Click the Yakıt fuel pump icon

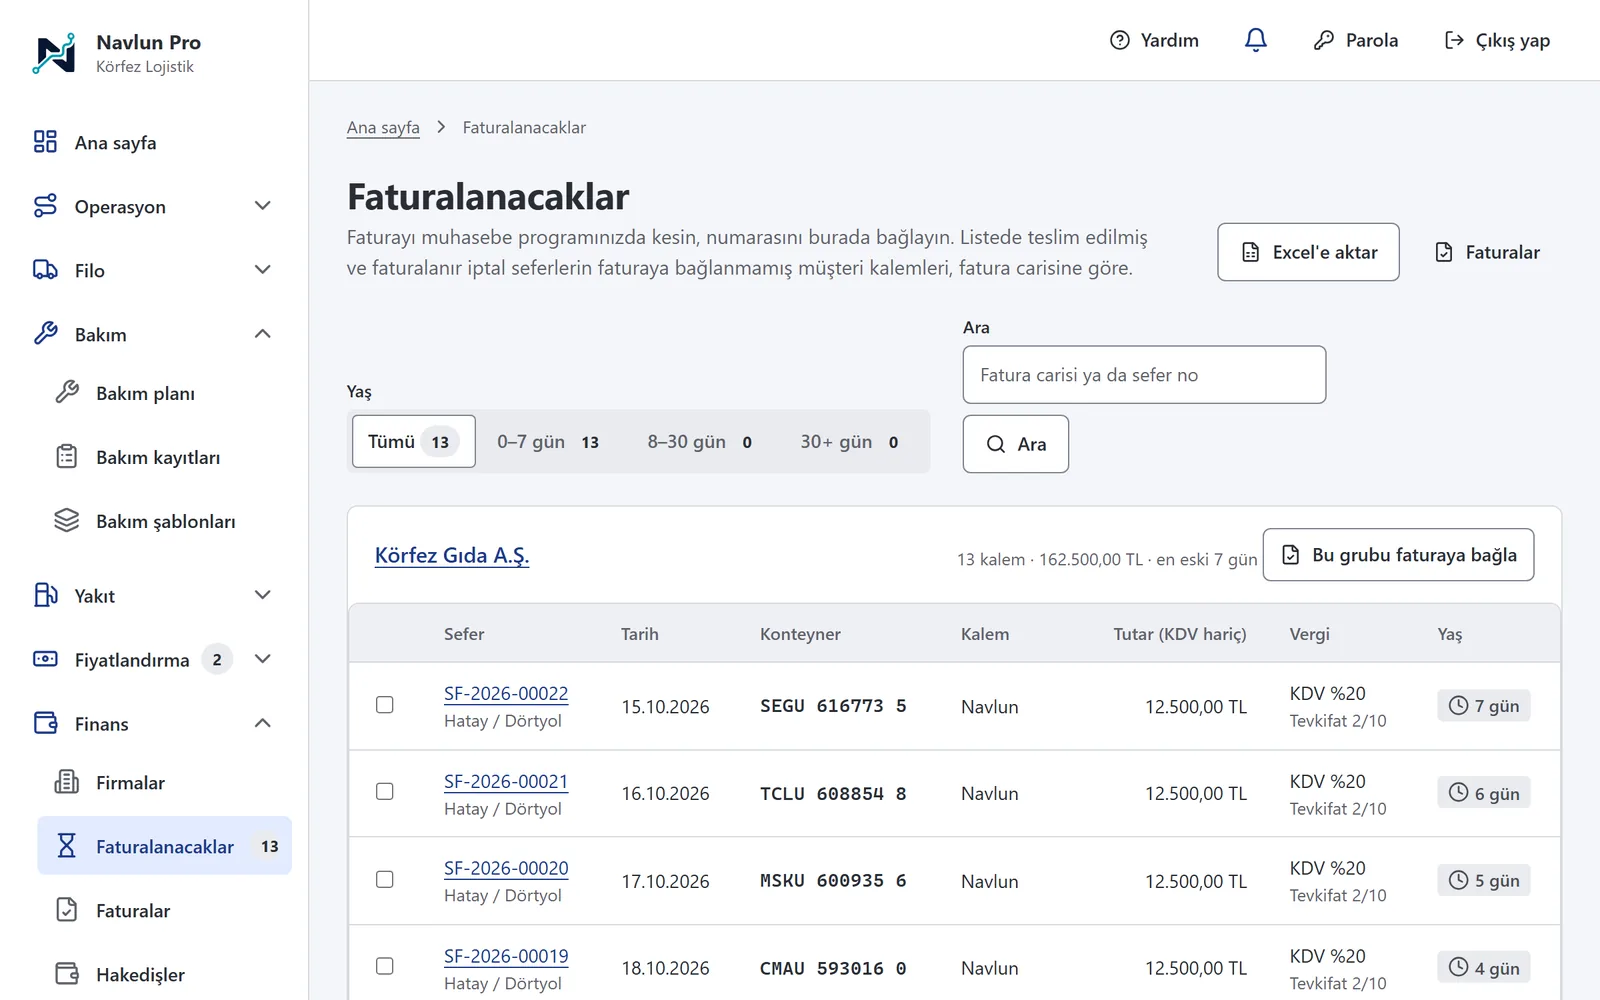tap(45, 595)
